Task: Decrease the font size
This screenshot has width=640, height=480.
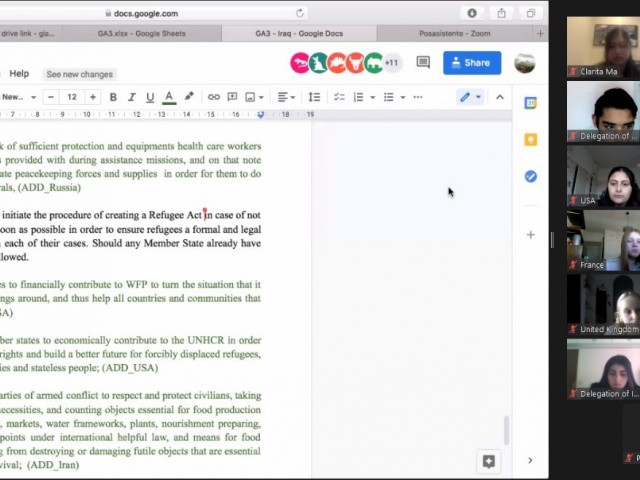Action: tap(51, 97)
